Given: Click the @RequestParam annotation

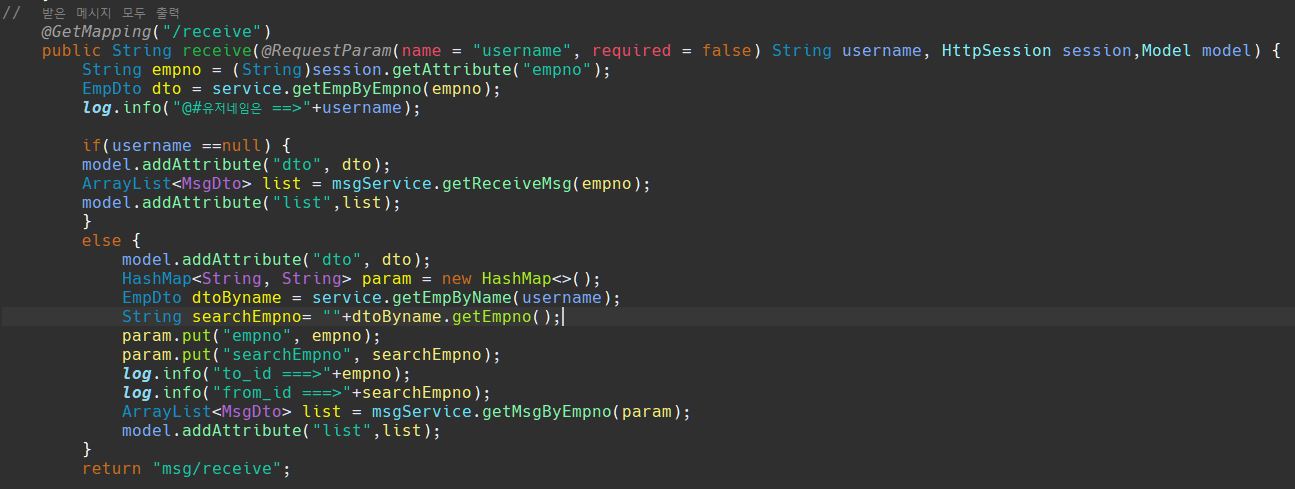Looking at the screenshot, I should pyautogui.click(x=326, y=51).
